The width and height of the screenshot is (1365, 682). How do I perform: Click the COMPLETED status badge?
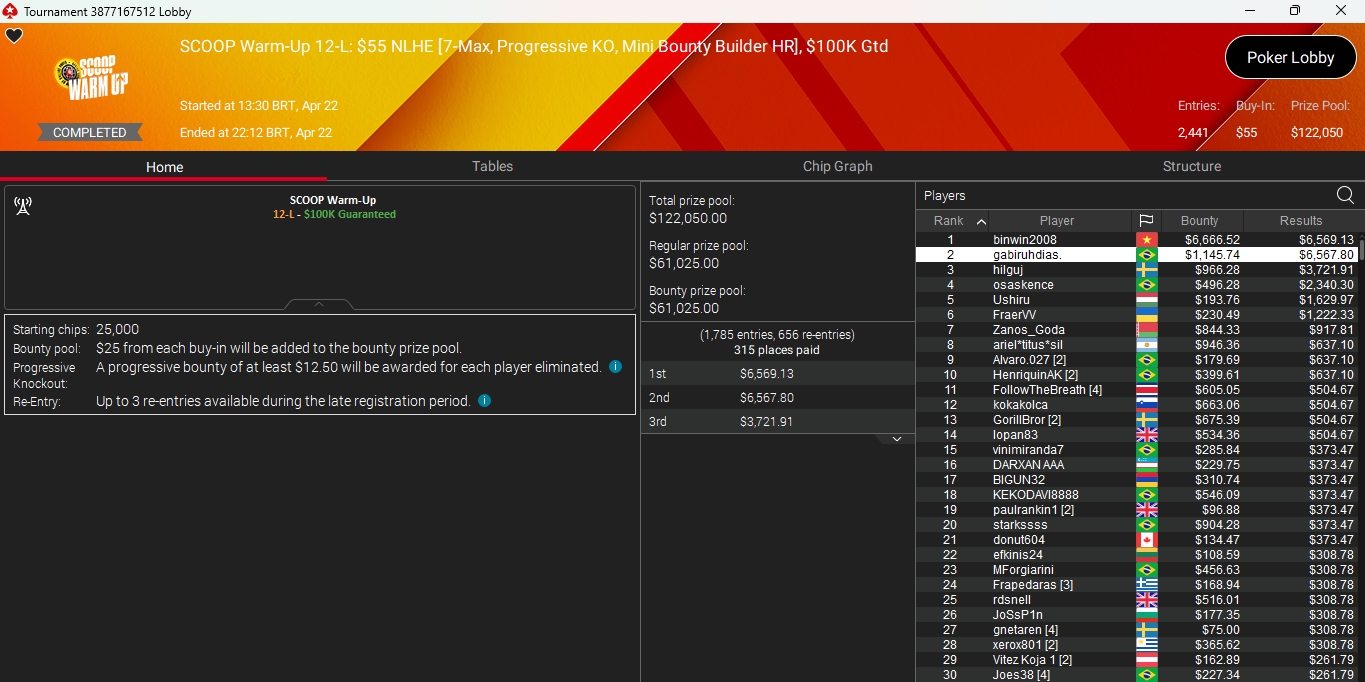pos(90,132)
